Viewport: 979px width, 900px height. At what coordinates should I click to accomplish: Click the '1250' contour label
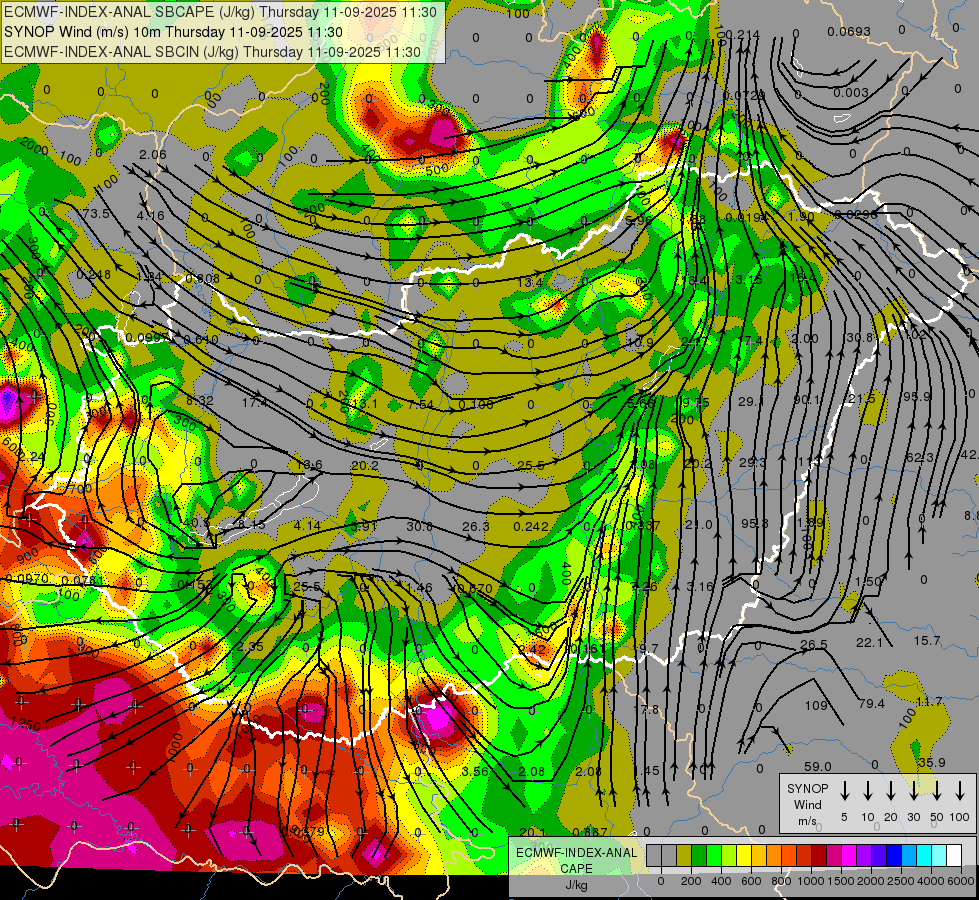[x=26, y=724]
